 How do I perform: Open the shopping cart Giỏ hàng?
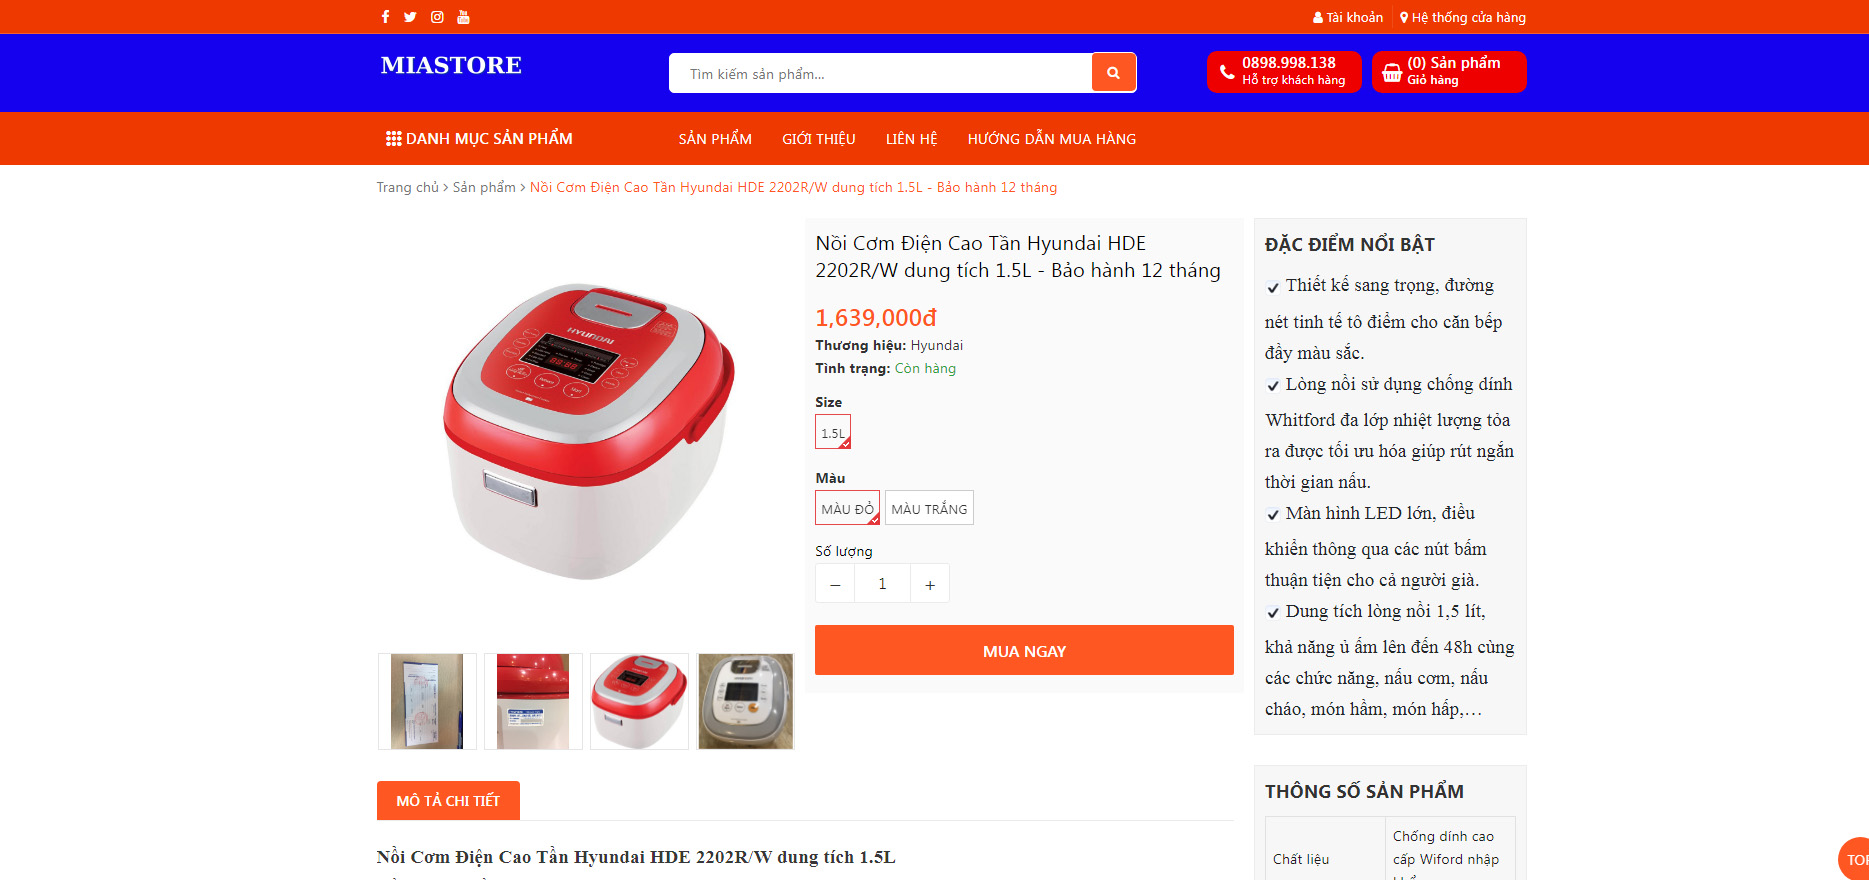[1449, 72]
